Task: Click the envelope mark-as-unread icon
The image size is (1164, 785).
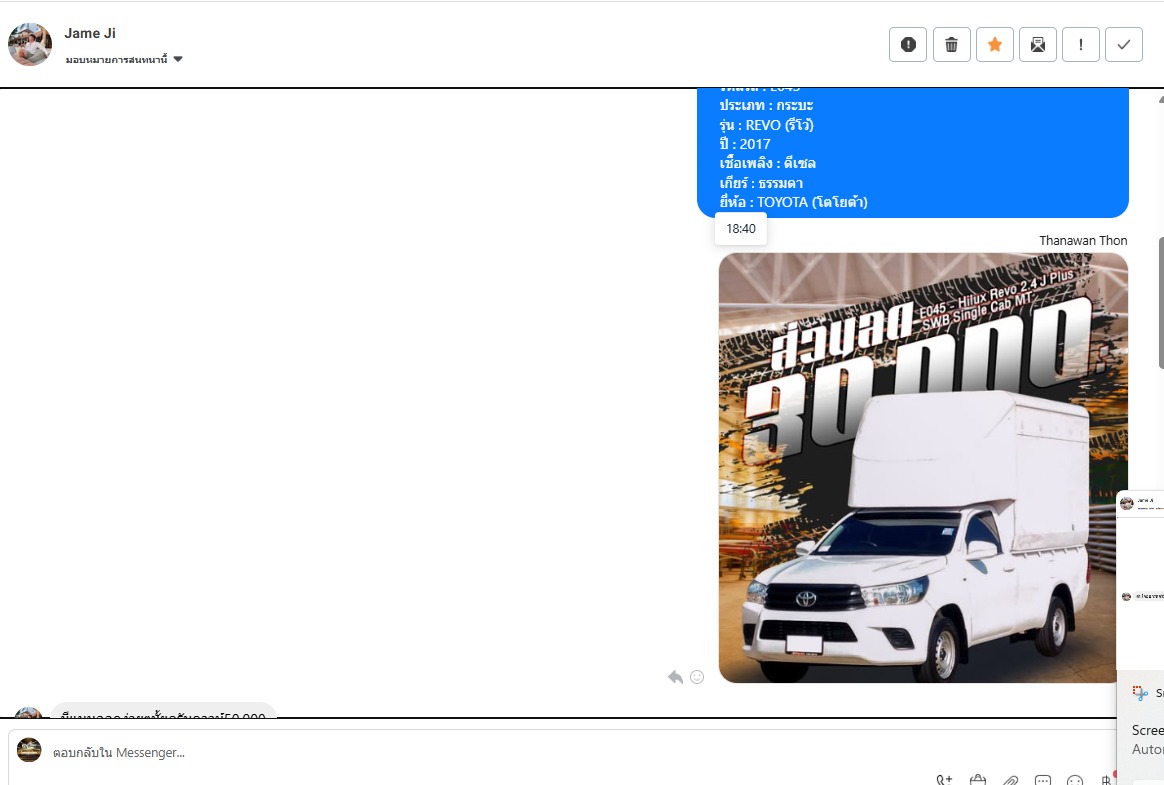Action: 1038,45
